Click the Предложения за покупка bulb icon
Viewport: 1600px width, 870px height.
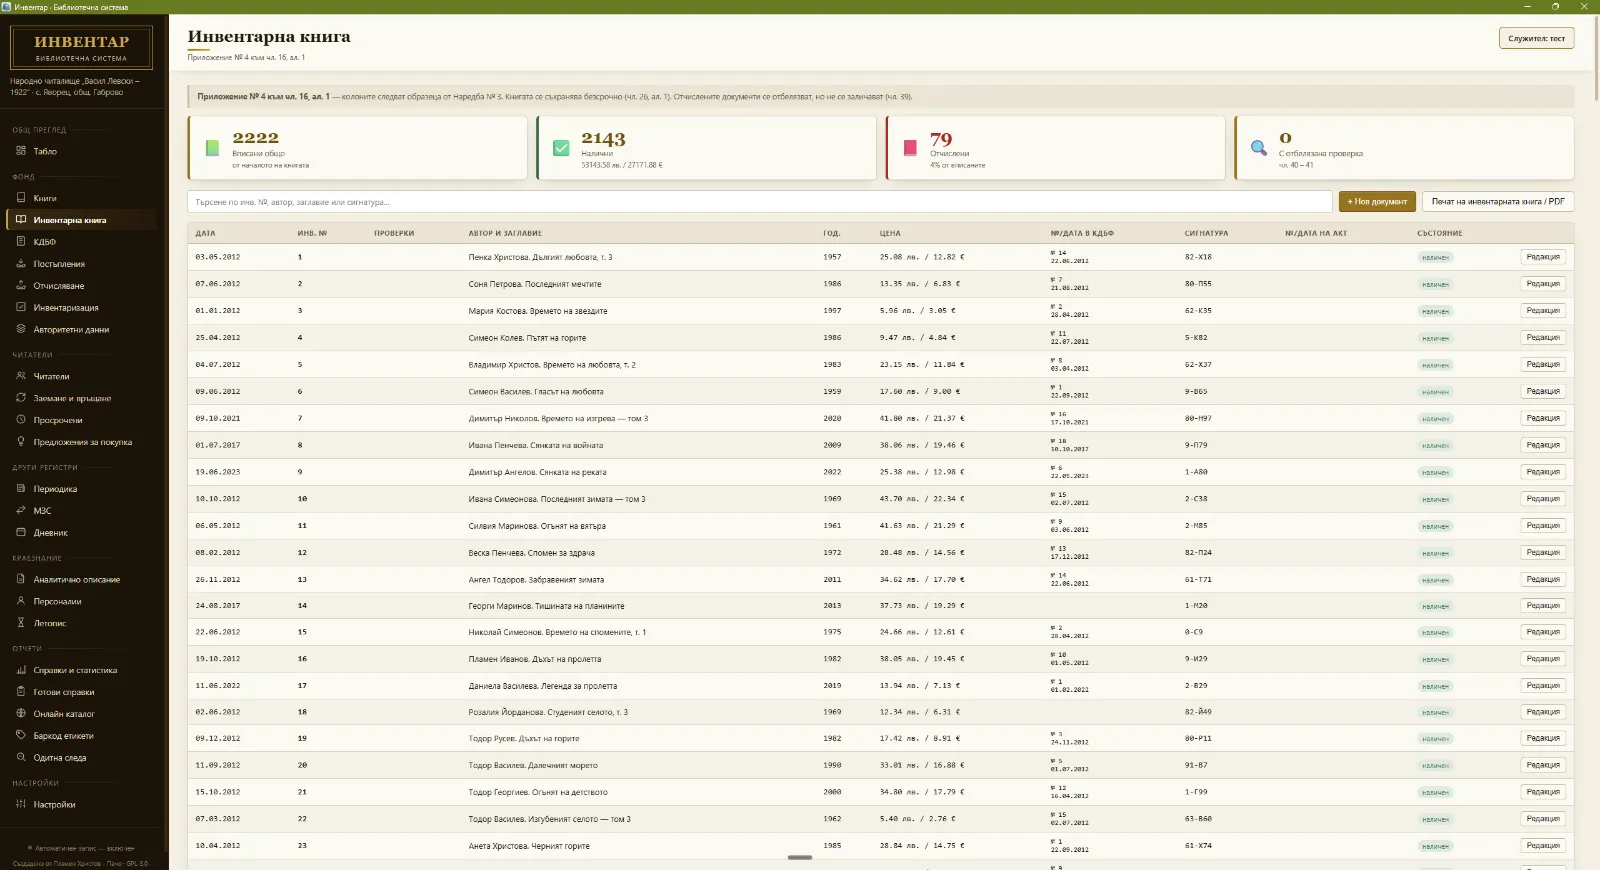tap(21, 442)
